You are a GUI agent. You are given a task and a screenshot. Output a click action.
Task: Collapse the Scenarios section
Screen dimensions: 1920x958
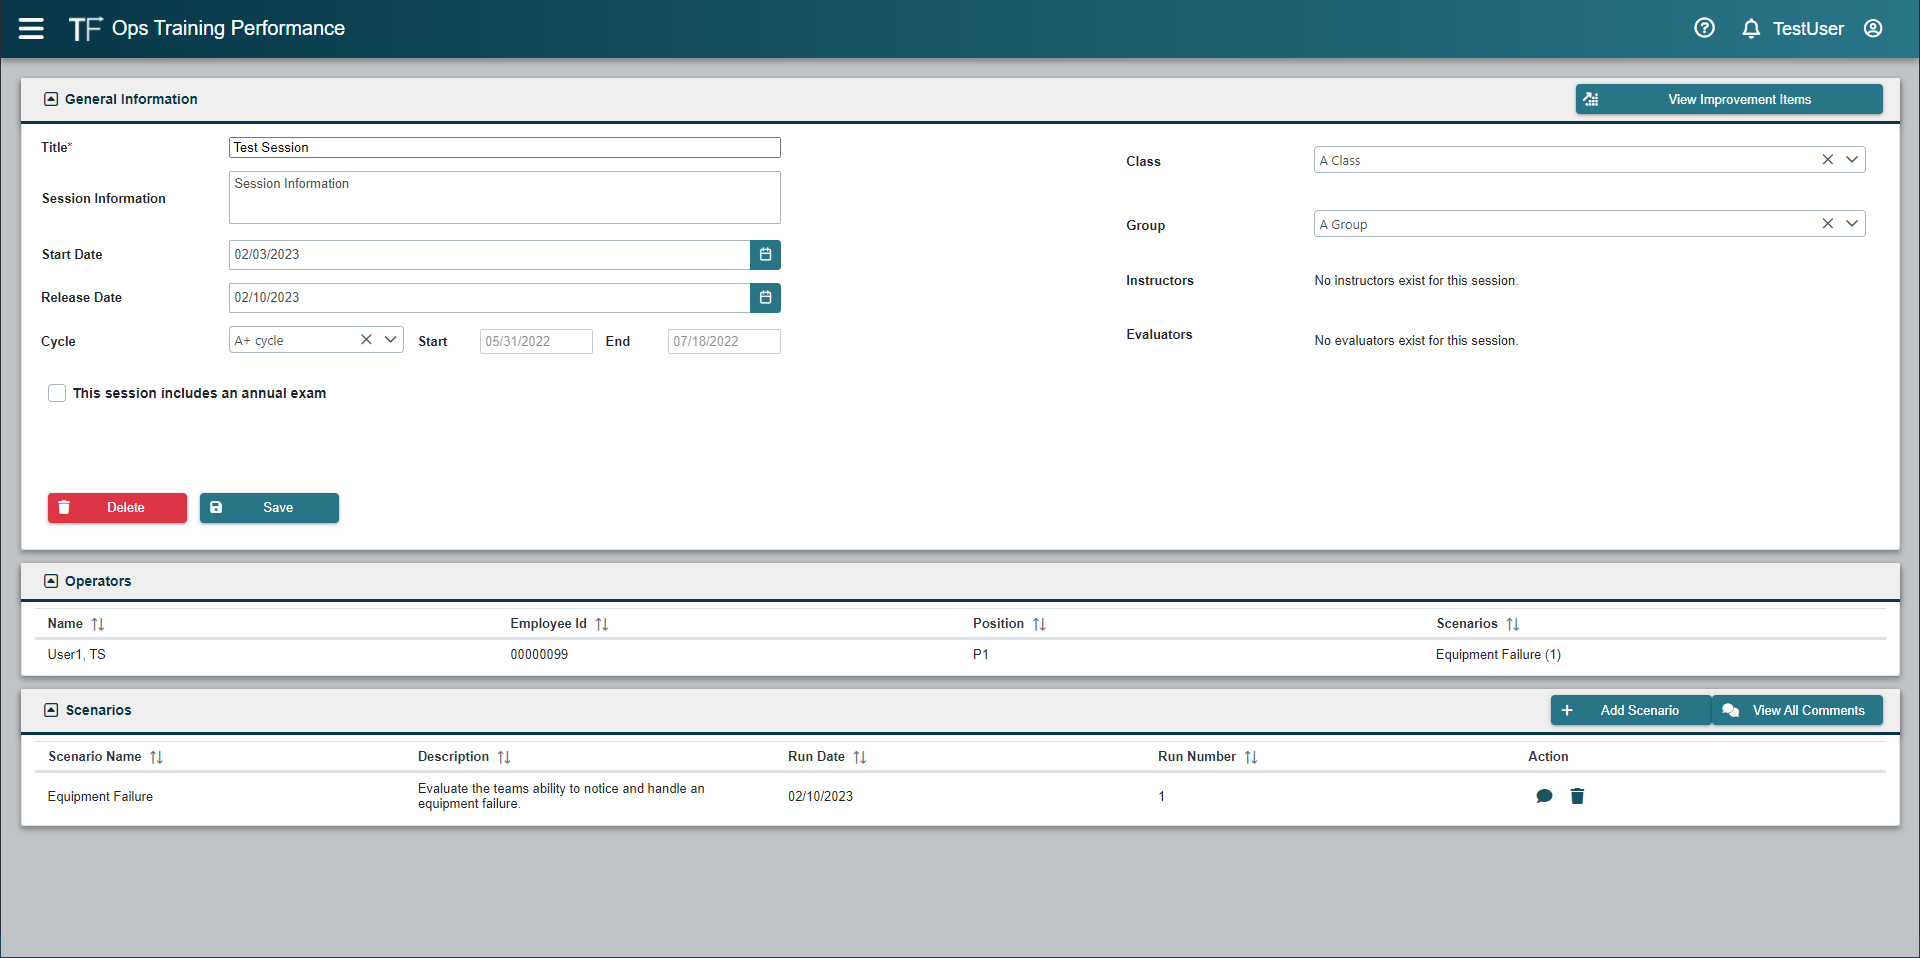coord(51,710)
